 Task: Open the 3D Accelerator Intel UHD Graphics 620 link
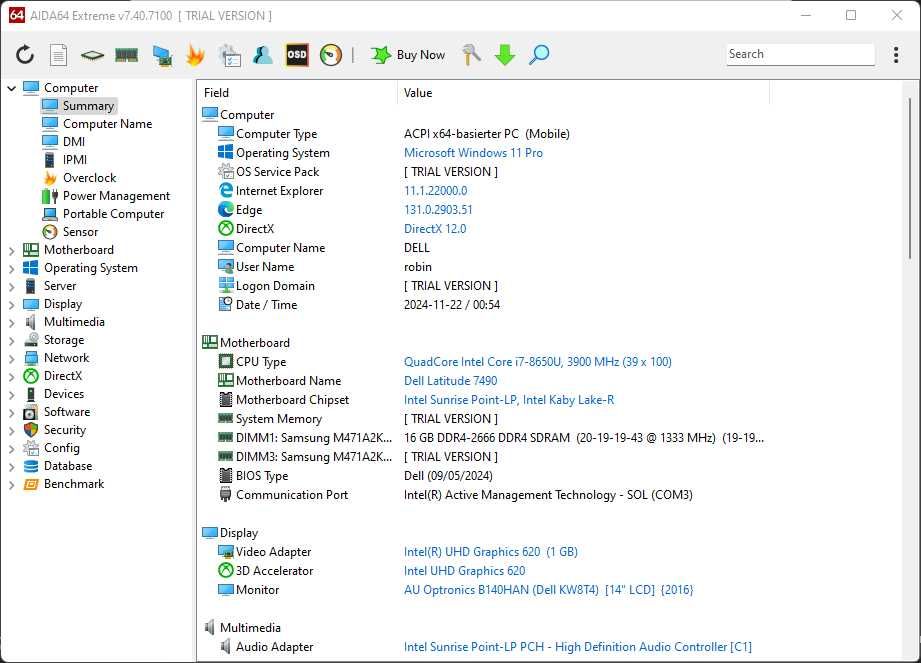tap(464, 571)
